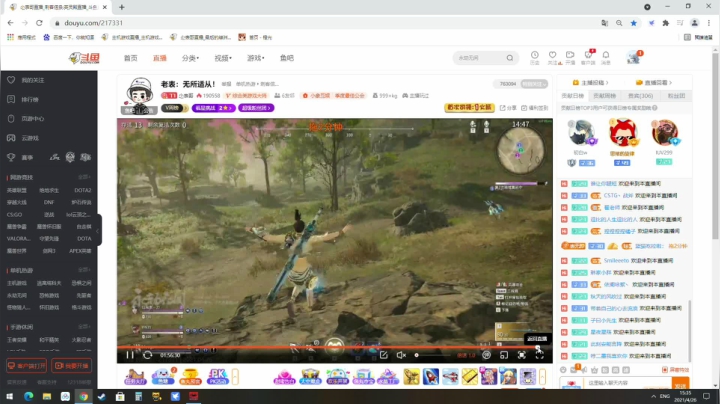Select the 直播 live nav item
This screenshot has height=404, width=720.
point(160,58)
